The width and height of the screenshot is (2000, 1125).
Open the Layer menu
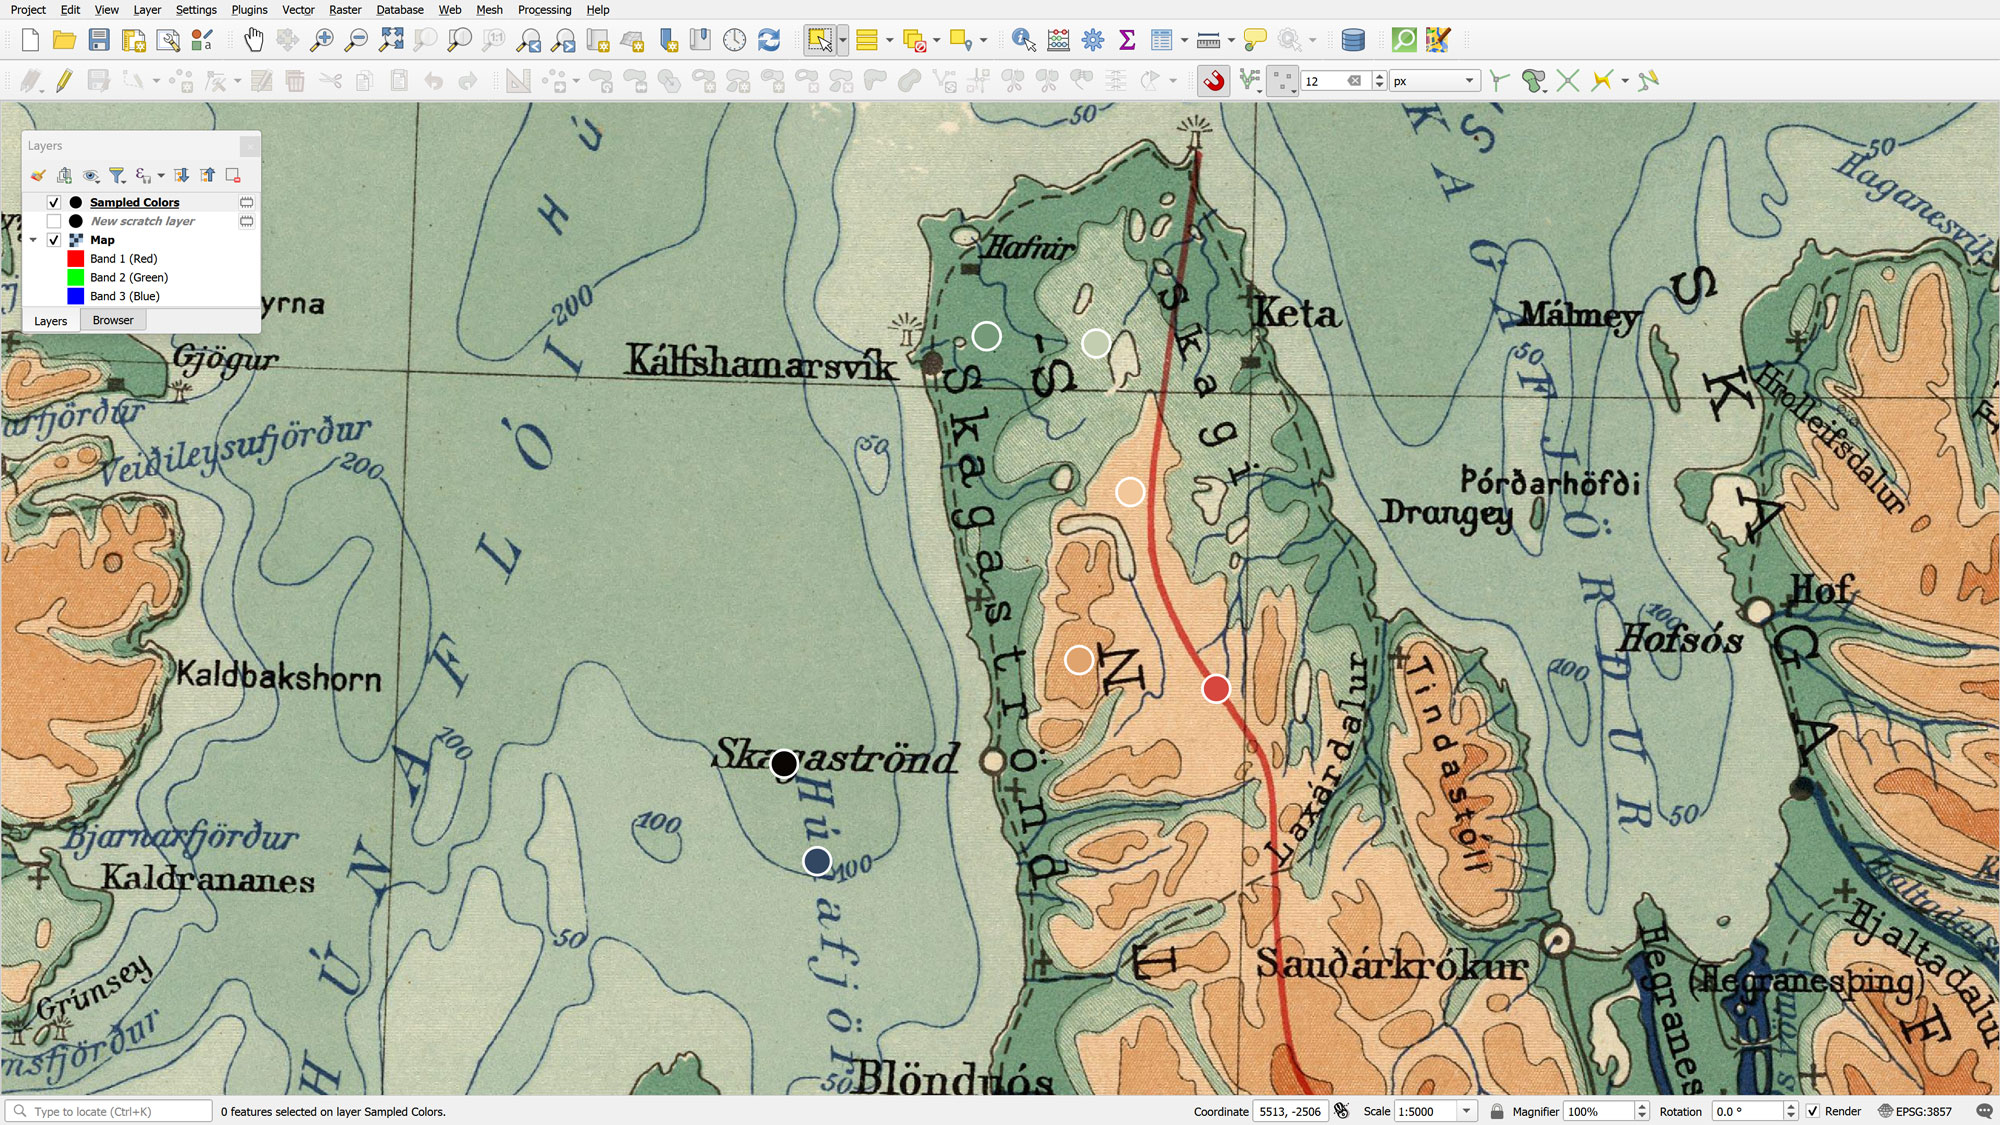[147, 9]
